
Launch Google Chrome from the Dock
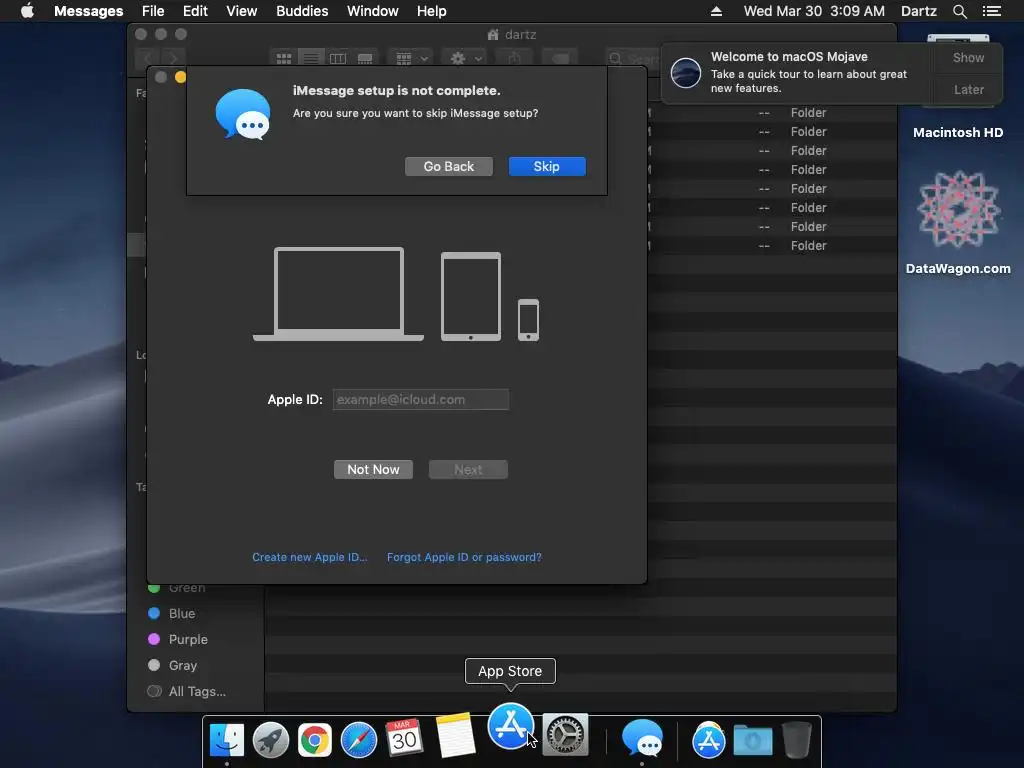click(x=315, y=739)
